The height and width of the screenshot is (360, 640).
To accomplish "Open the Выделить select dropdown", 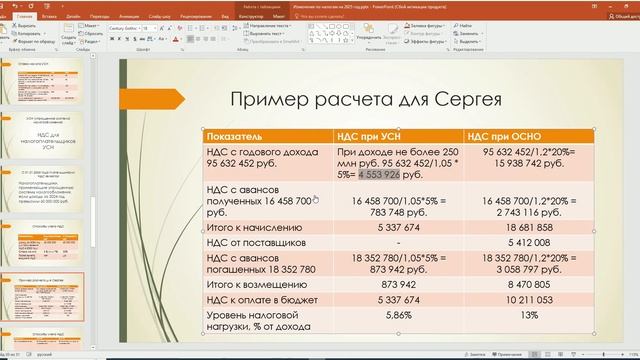I will pyautogui.click(x=467, y=41).
